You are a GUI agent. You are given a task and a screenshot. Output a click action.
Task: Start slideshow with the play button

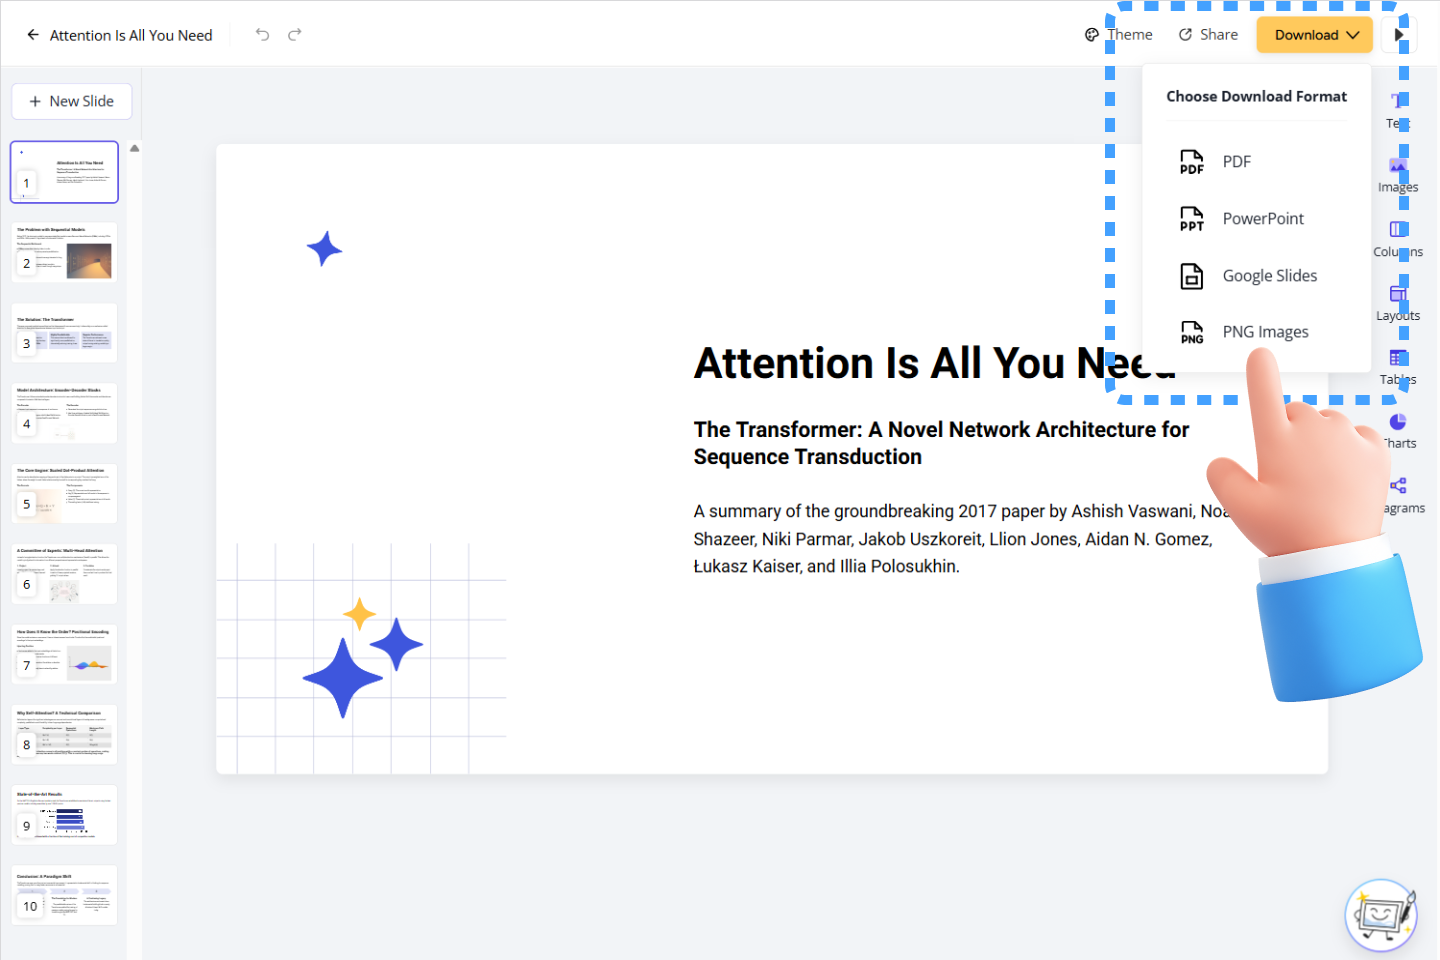point(1398,35)
